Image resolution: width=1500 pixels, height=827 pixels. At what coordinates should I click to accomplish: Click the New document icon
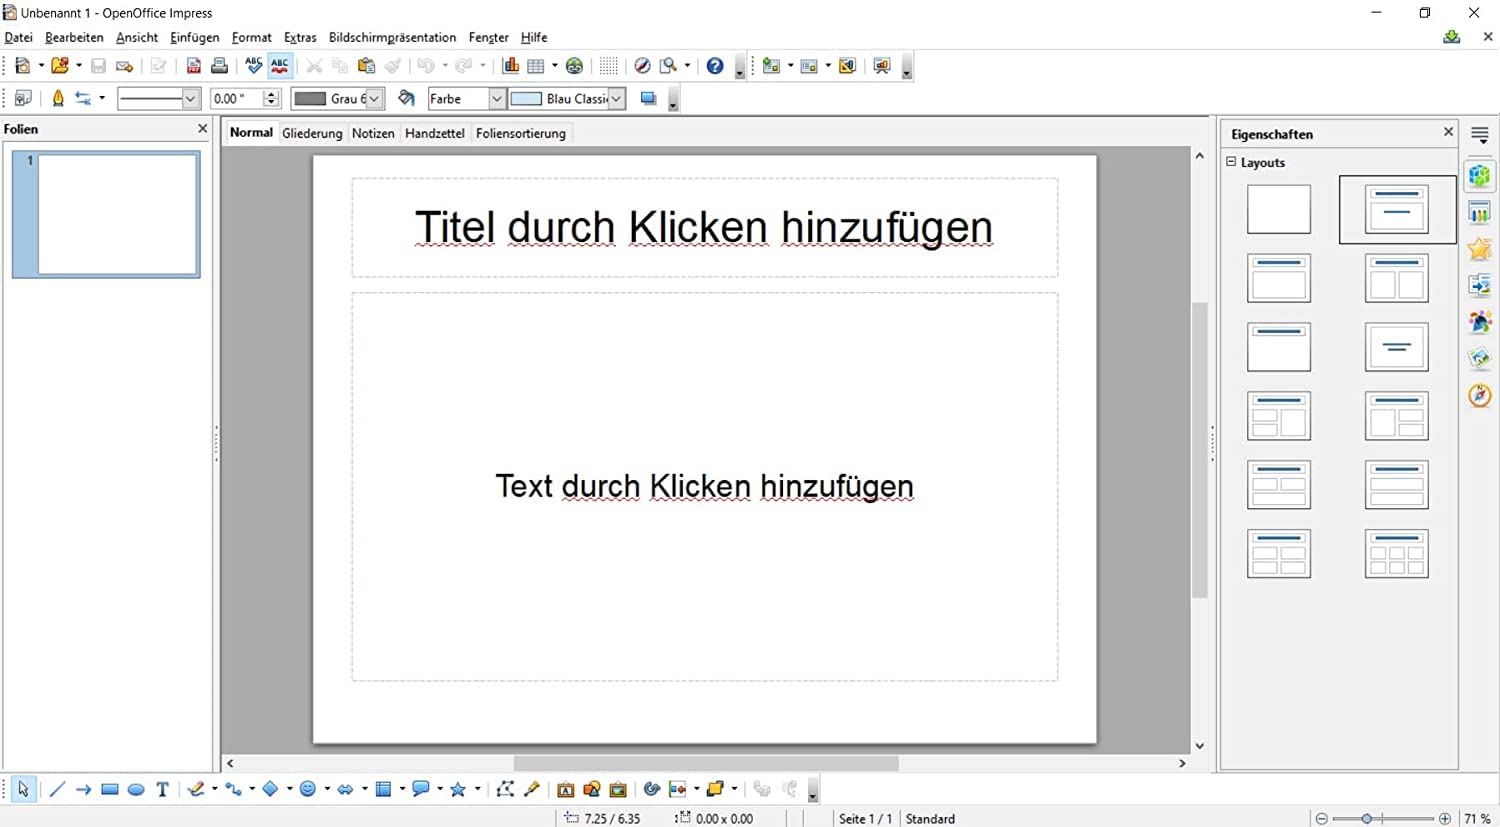point(22,66)
